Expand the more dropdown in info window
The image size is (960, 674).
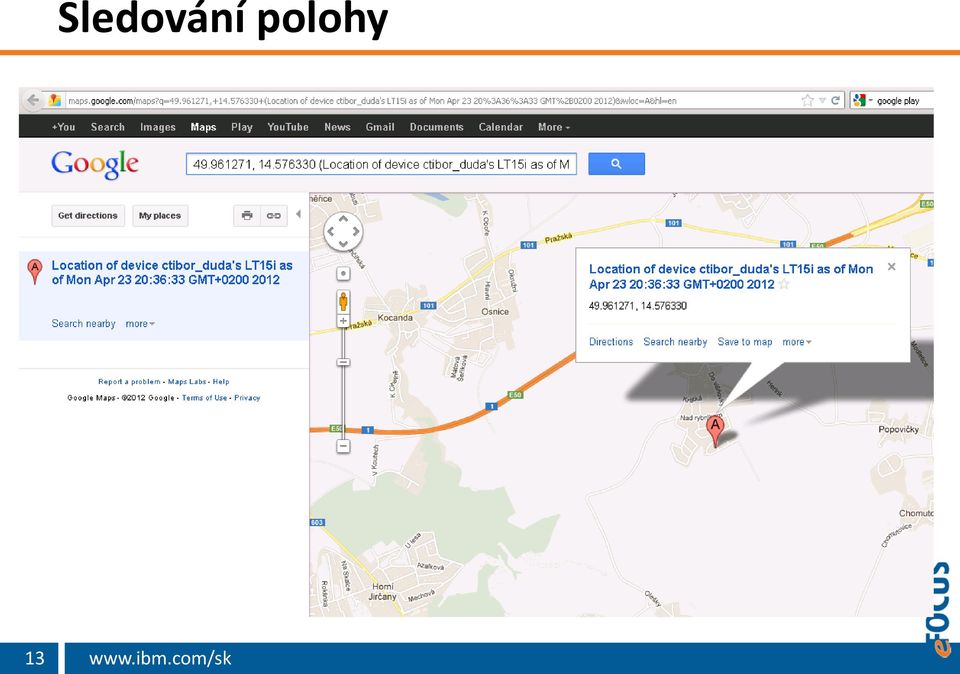click(x=797, y=342)
